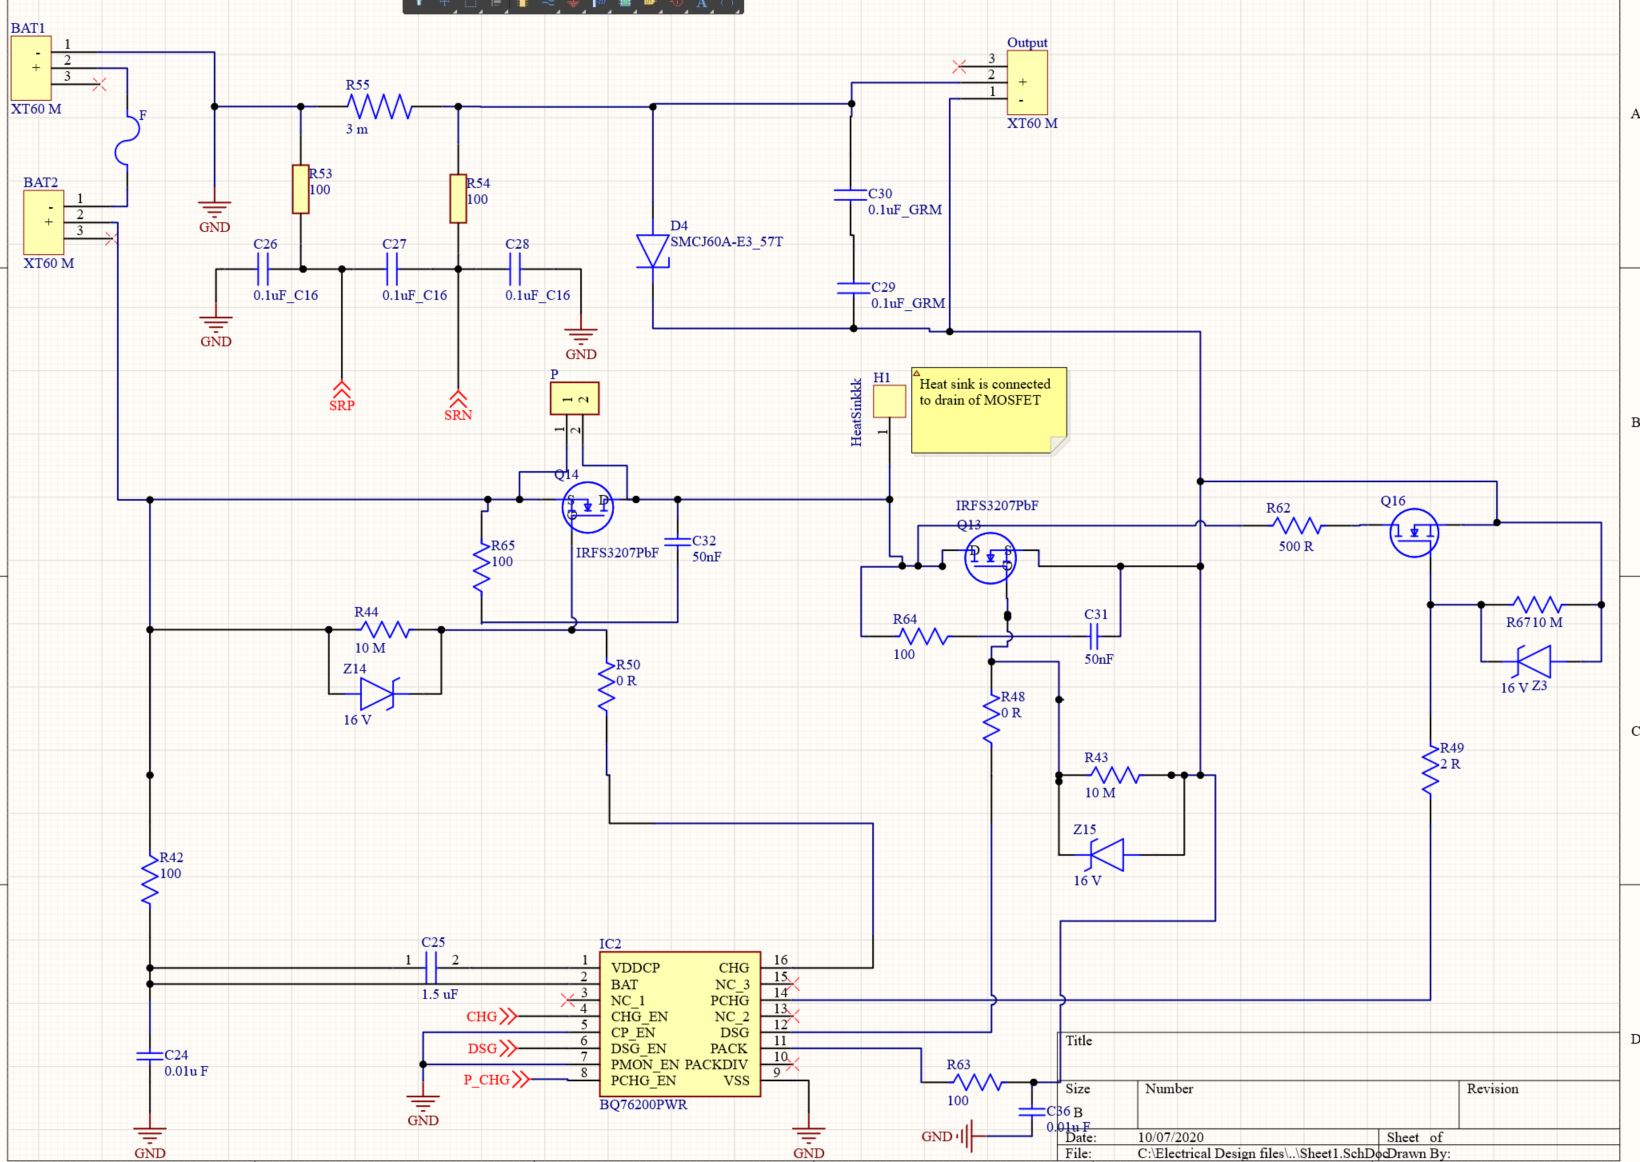Click the SMCJ60A-E3_57T part label

[727, 242]
